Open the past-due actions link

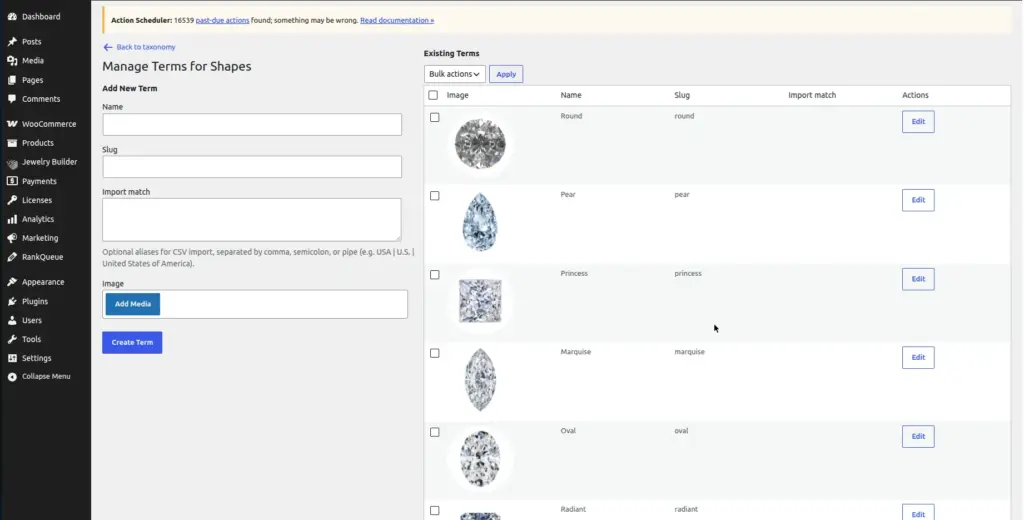[222, 20]
